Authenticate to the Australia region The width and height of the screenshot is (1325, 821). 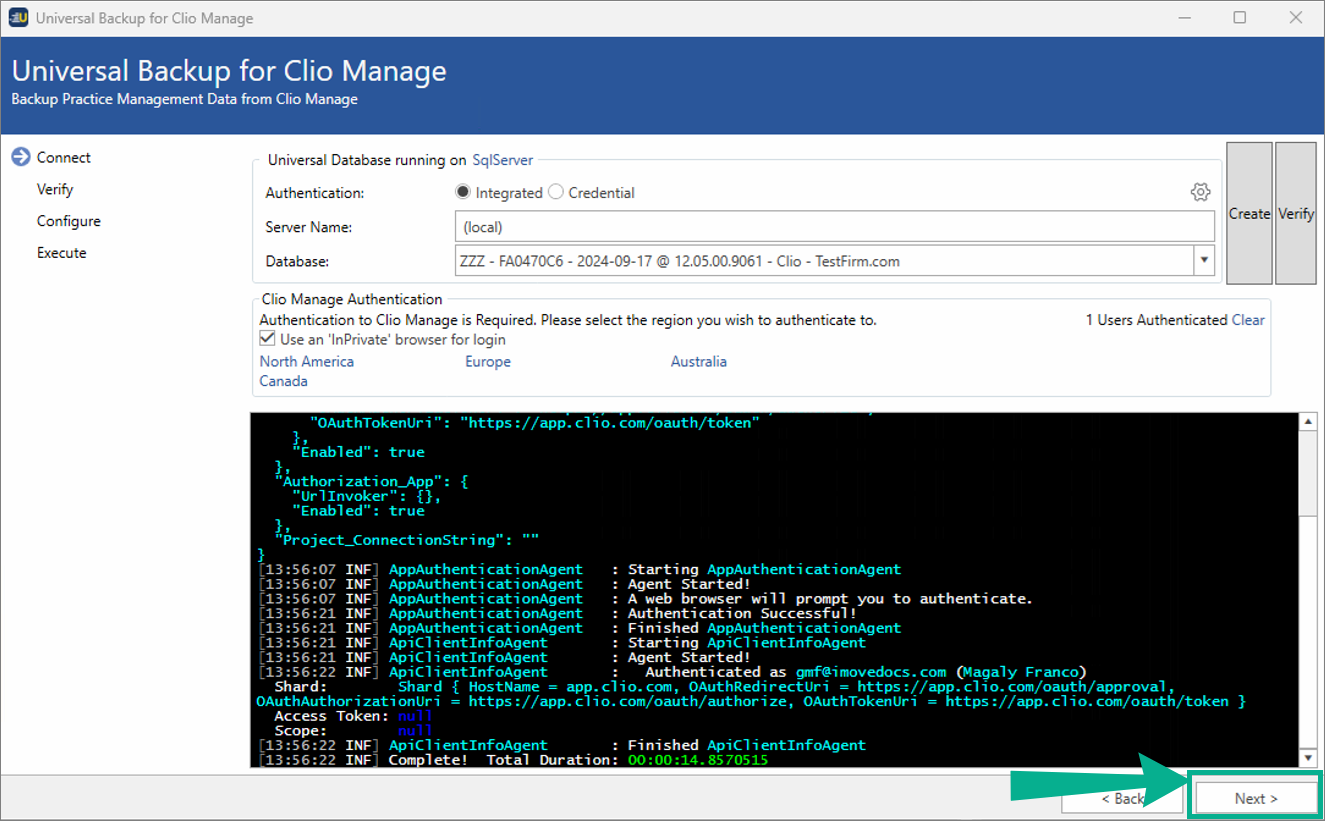(699, 362)
